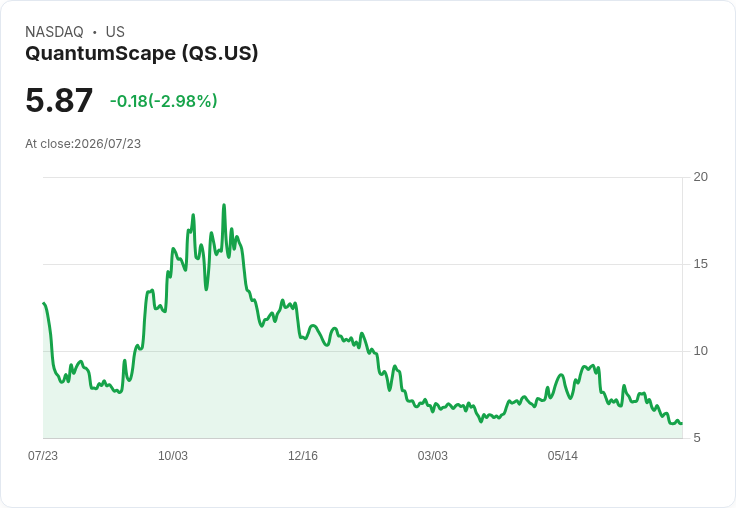Click the 5.87 price value
736x508 pixels.
coord(59,100)
